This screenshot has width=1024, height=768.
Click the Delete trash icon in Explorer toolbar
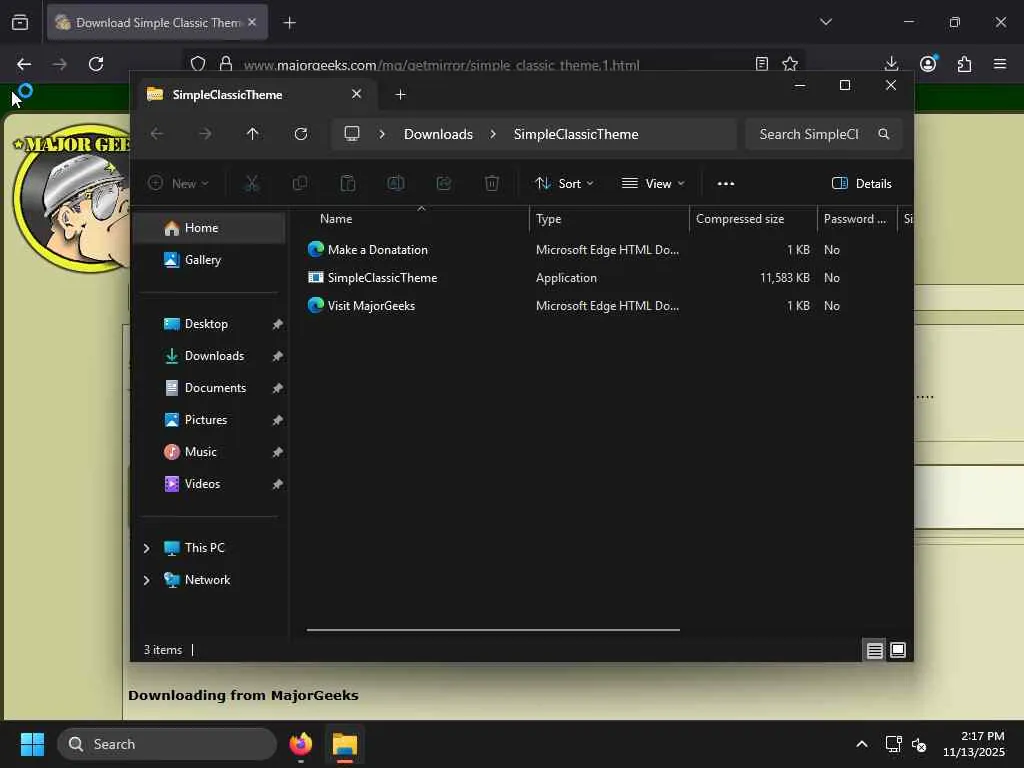492,184
